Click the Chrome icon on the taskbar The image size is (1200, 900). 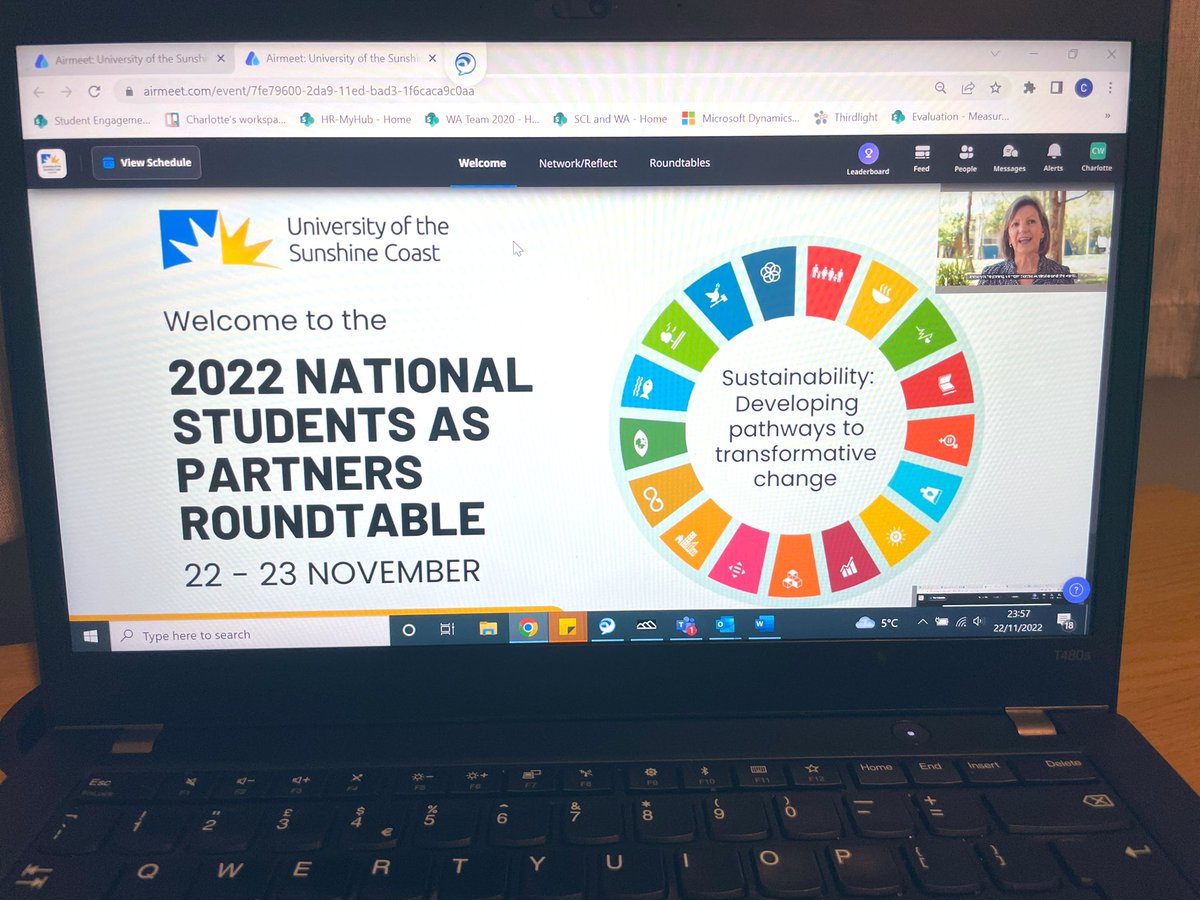(x=528, y=628)
